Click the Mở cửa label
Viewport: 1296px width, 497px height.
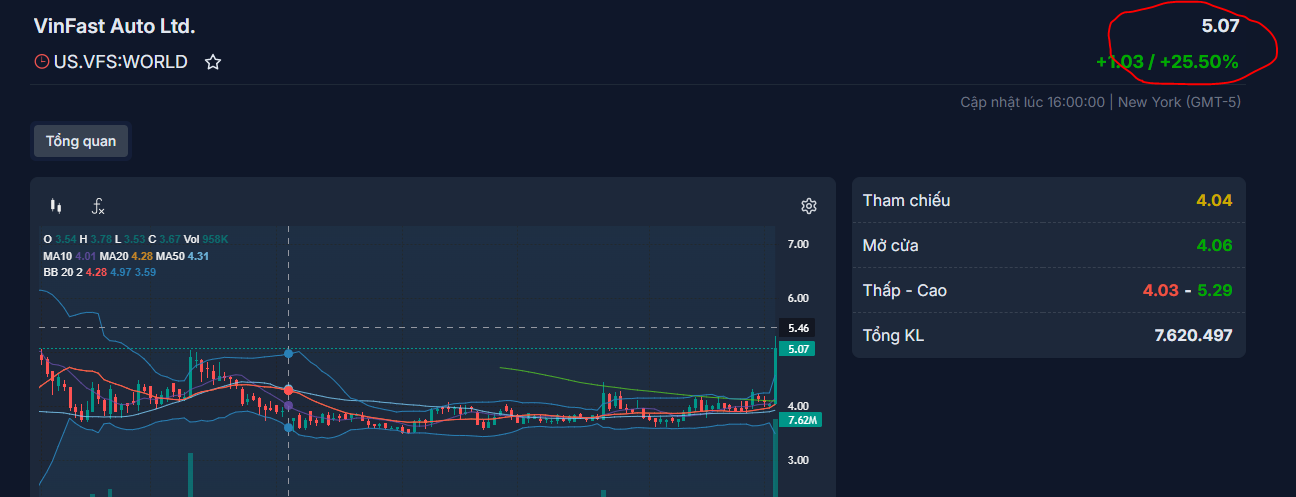[890, 245]
